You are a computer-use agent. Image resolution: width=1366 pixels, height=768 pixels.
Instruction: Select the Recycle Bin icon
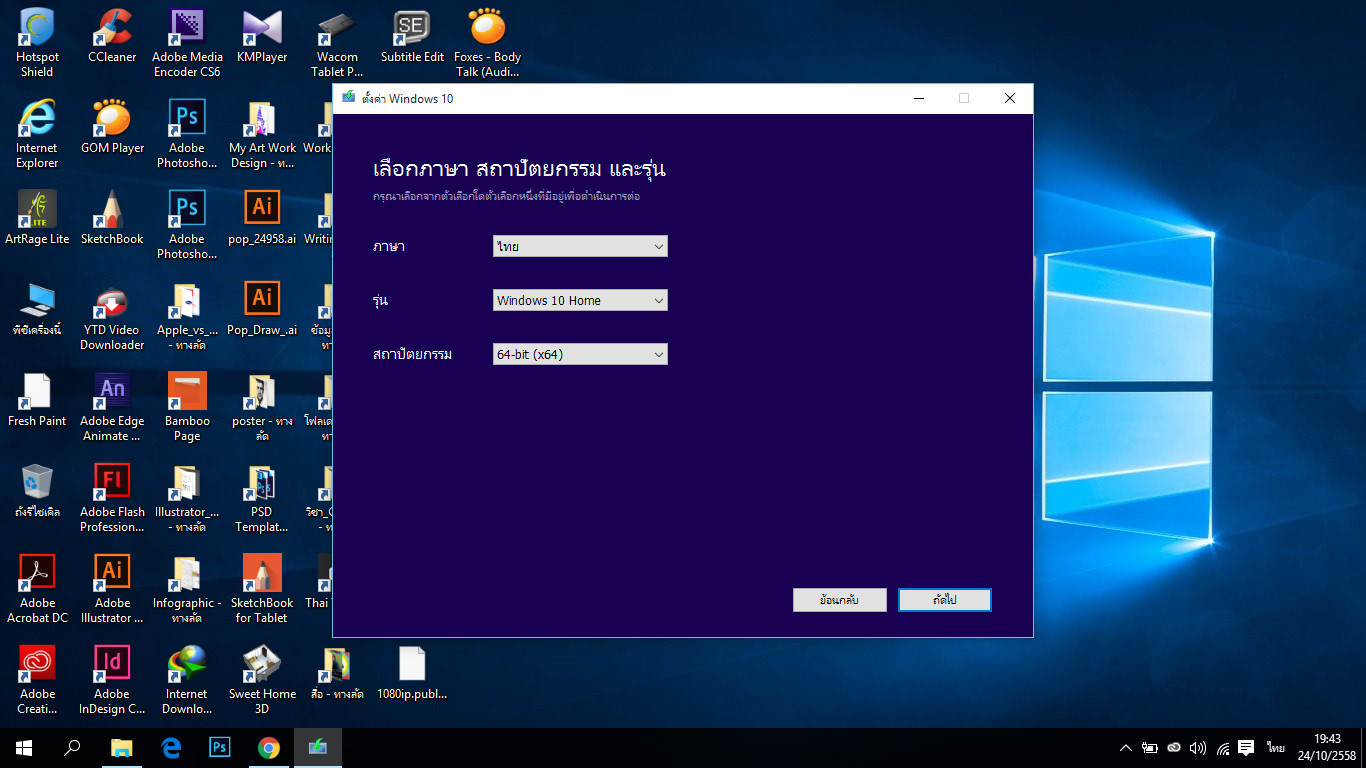[x=37, y=491]
